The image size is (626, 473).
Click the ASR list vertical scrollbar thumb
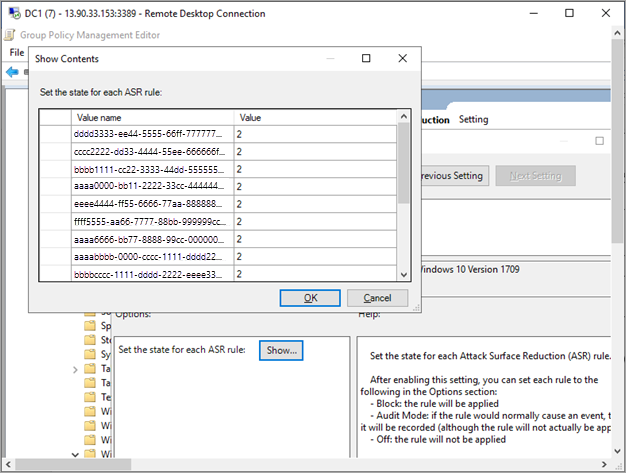click(x=404, y=163)
